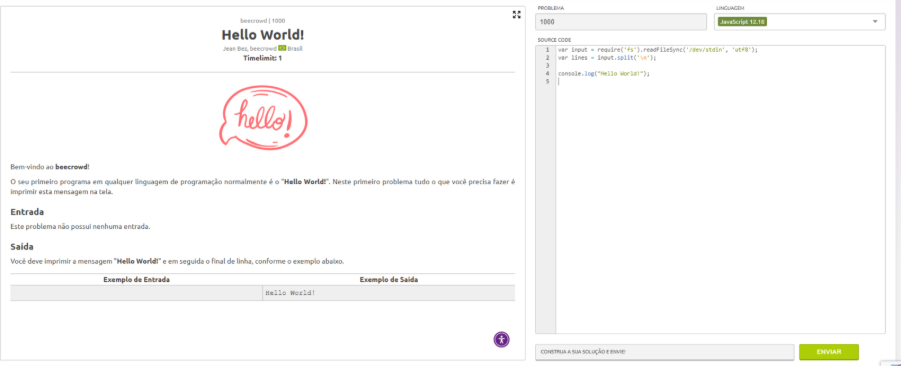Click the hello speech bubble illustration
This screenshot has width=901, height=366.
point(263,118)
